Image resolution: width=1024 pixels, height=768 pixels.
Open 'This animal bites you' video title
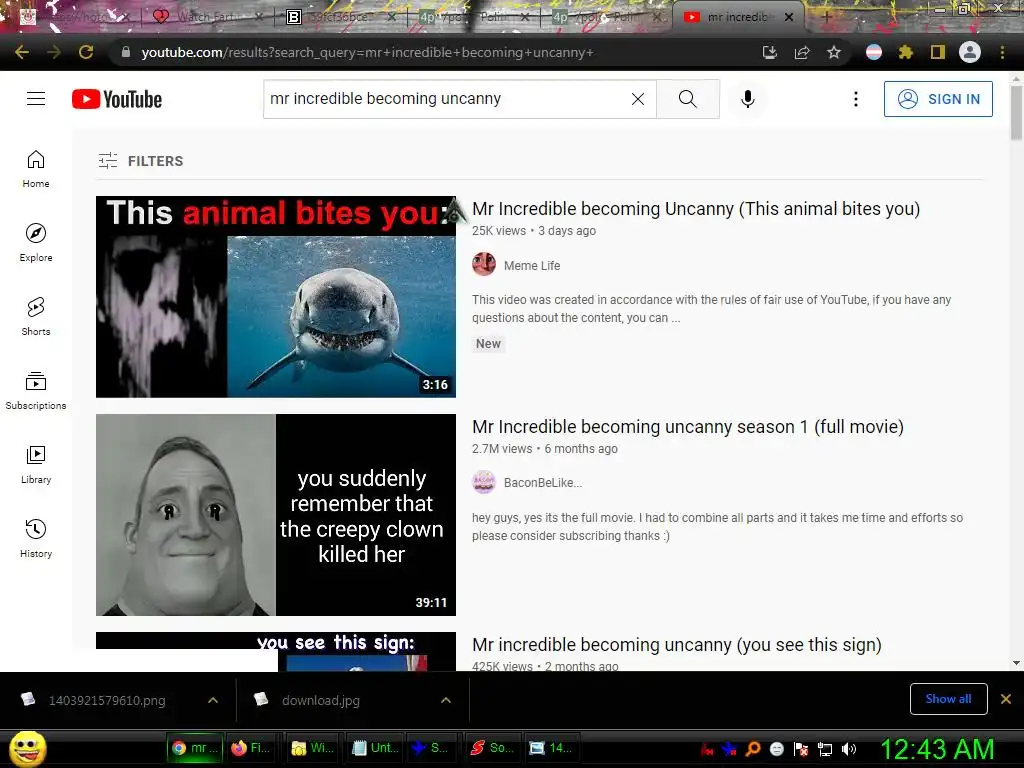pyautogui.click(x=696, y=209)
